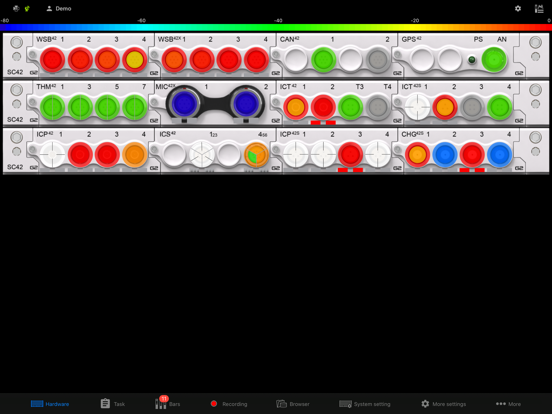Select ICP42 channel 2 red connector
552x414 pixels.
80,155
